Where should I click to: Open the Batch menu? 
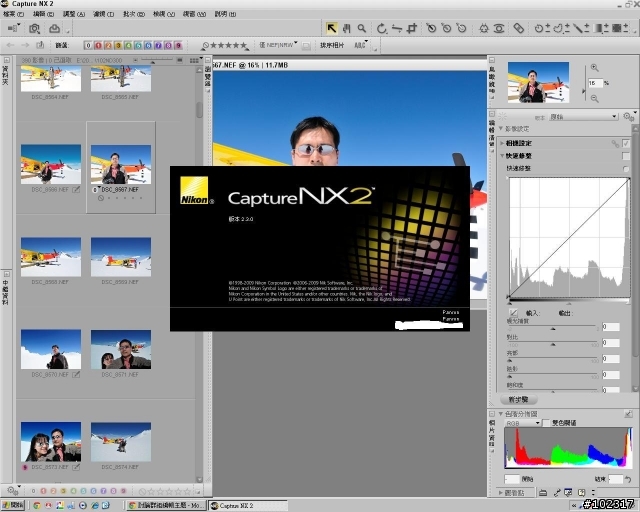pyautogui.click(x=134, y=14)
